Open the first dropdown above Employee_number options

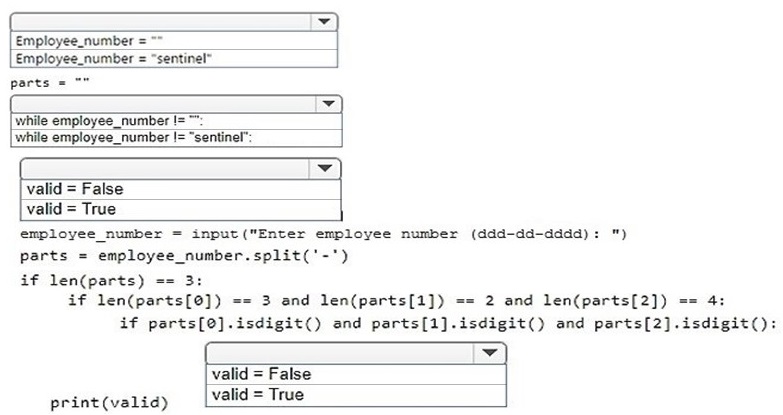click(x=322, y=22)
